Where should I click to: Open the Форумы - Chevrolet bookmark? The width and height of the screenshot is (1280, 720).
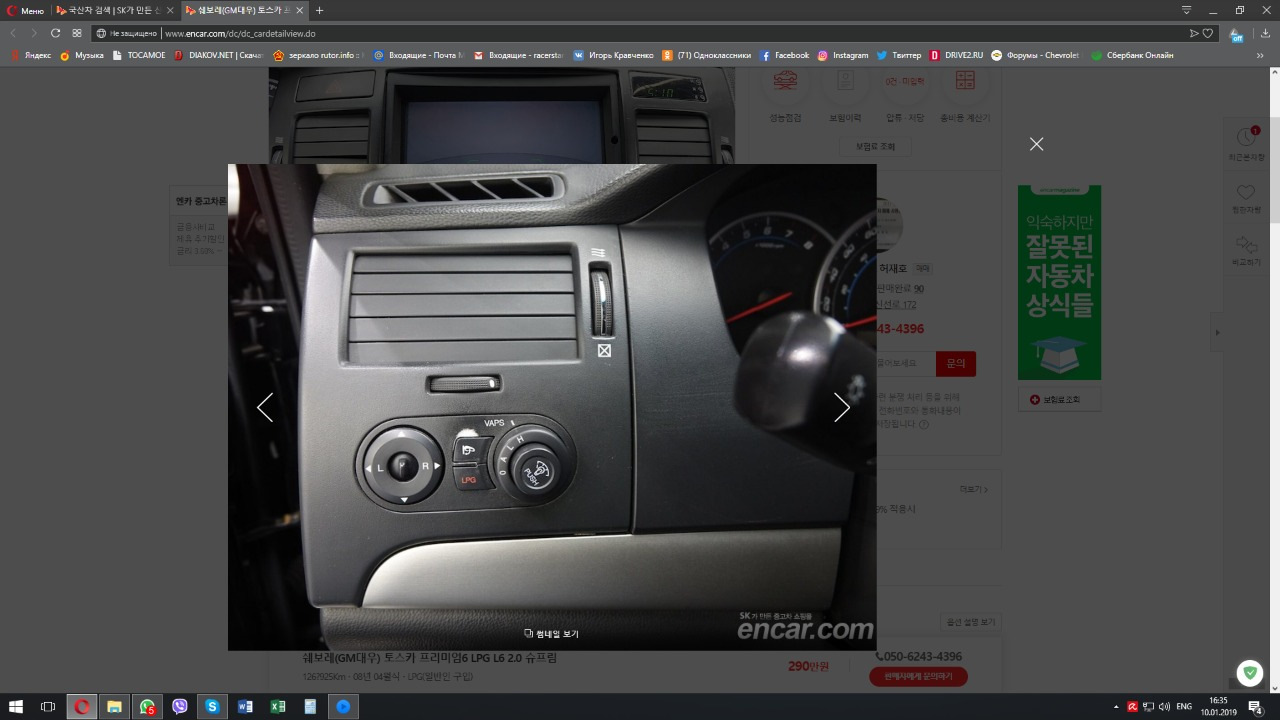(1035, 55)
